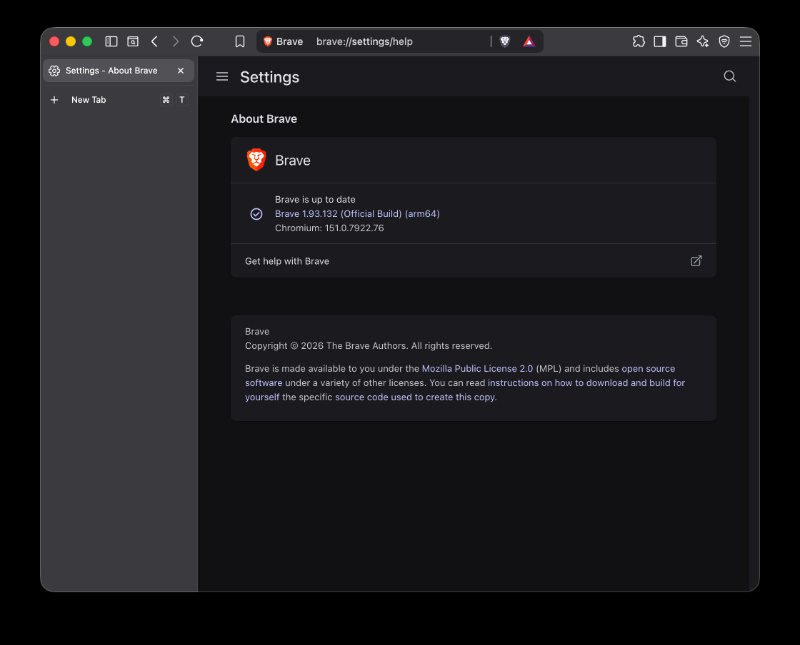Image resolution: width=800 pixels, height=645 pixels.
Task: Click the Brave is up to date text
Action: (x=315, y=200)
